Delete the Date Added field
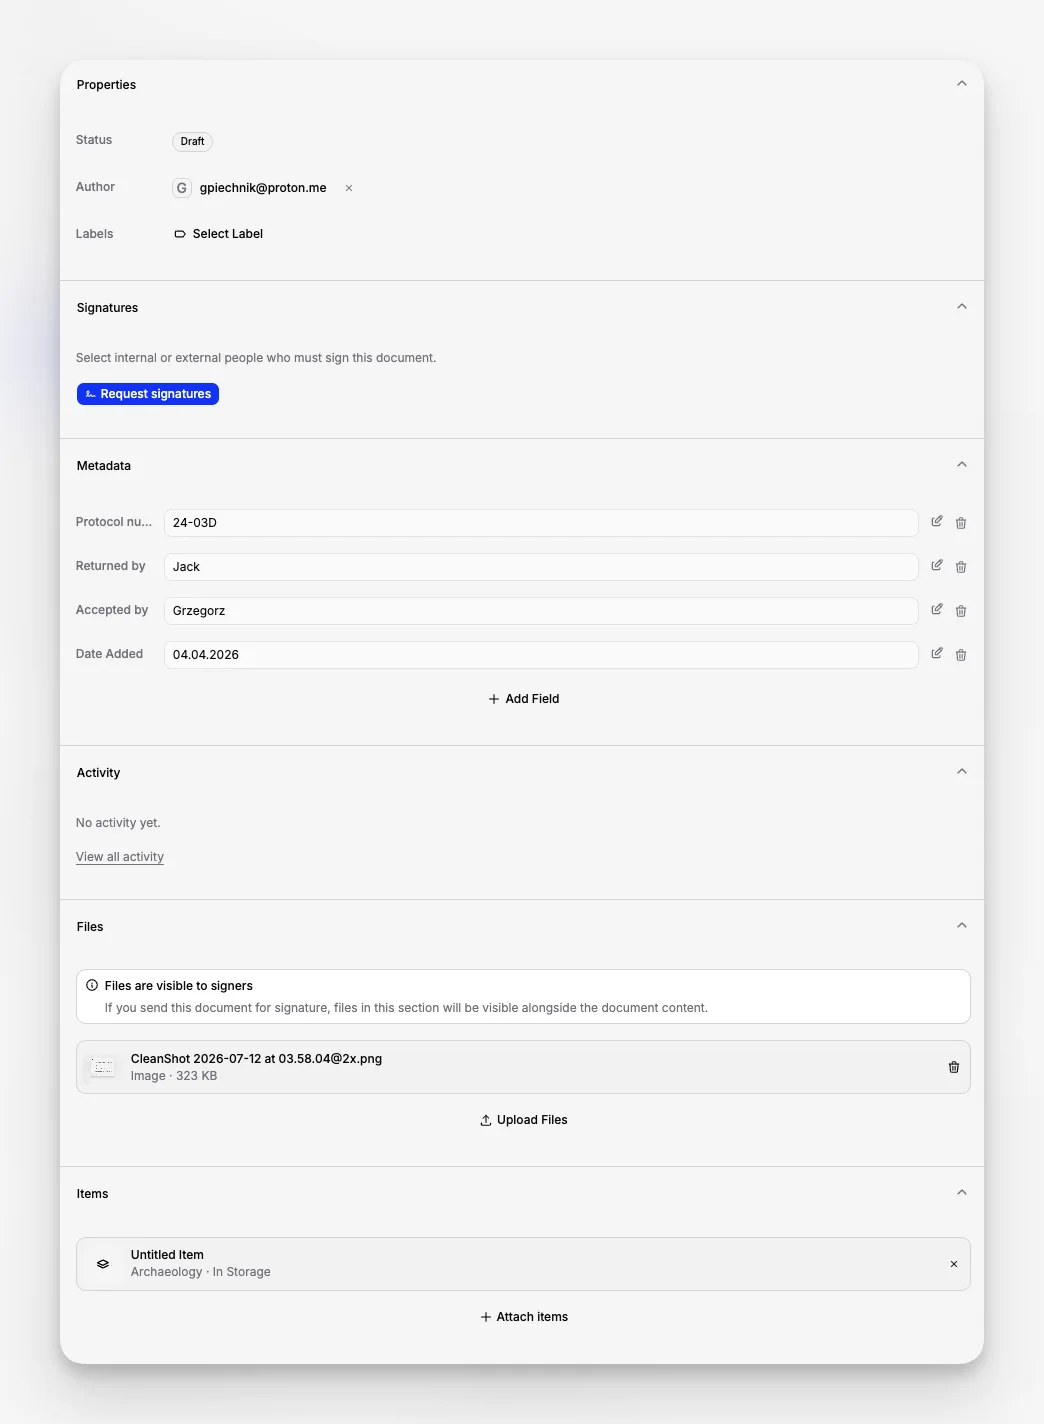 [x=961, y=655]
